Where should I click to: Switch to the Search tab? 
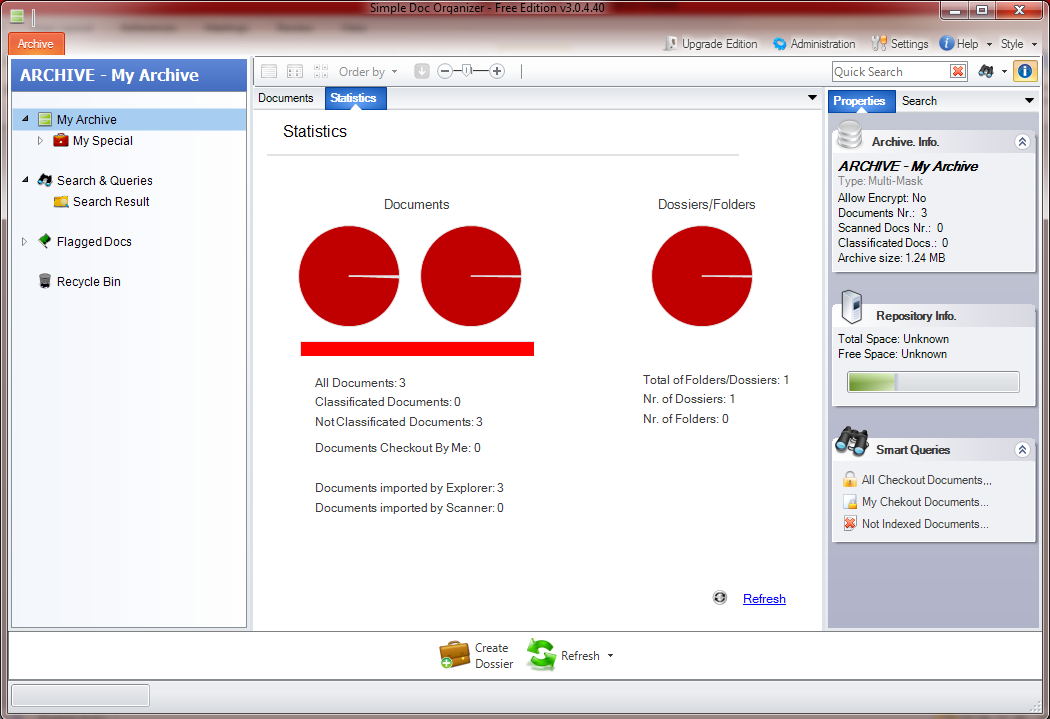(919, 100)
